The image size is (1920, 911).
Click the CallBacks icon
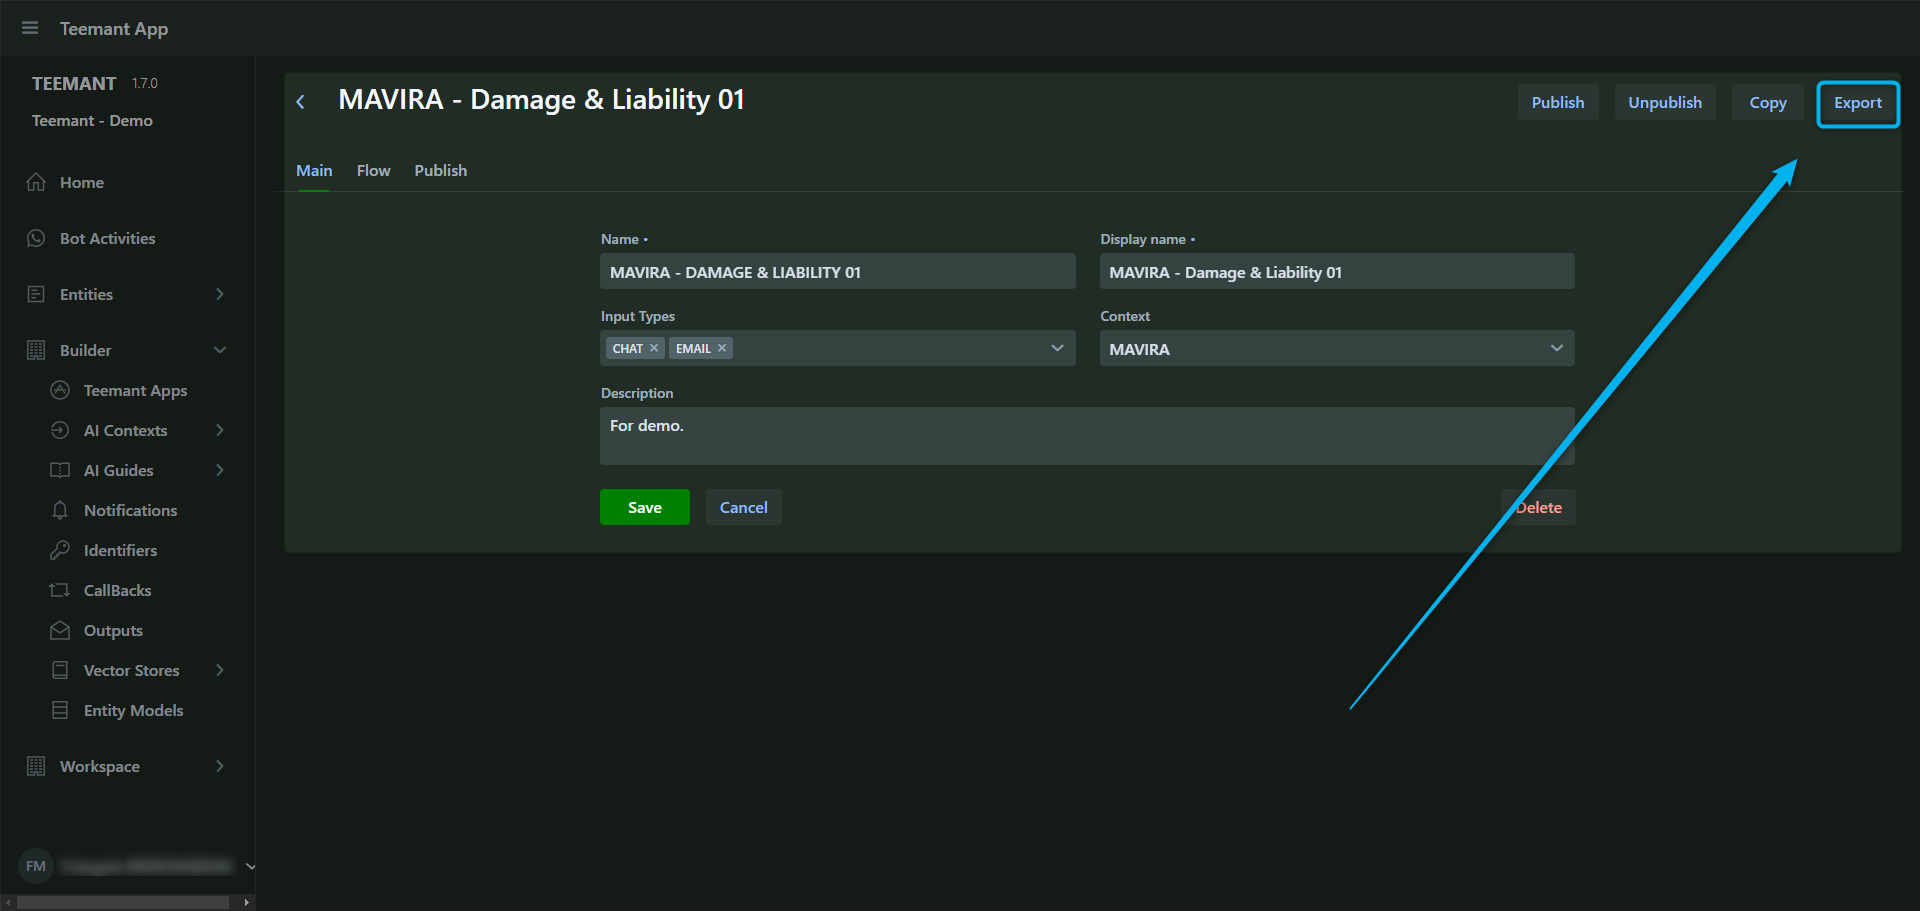click(60, 590)
